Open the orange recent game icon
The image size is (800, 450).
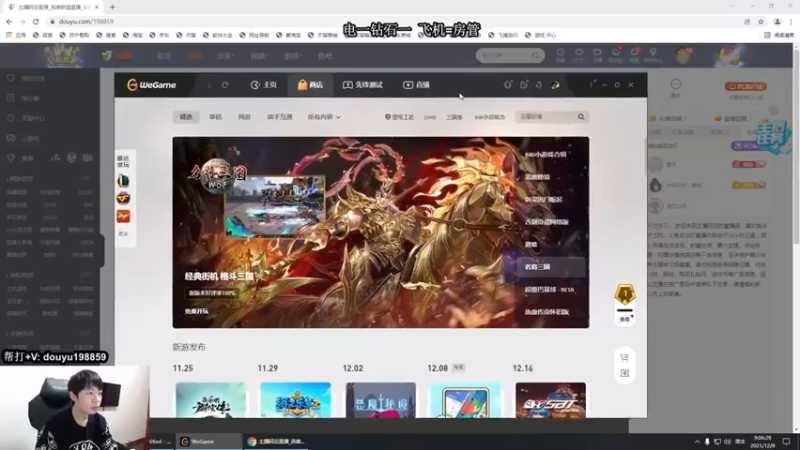point(123,216)
